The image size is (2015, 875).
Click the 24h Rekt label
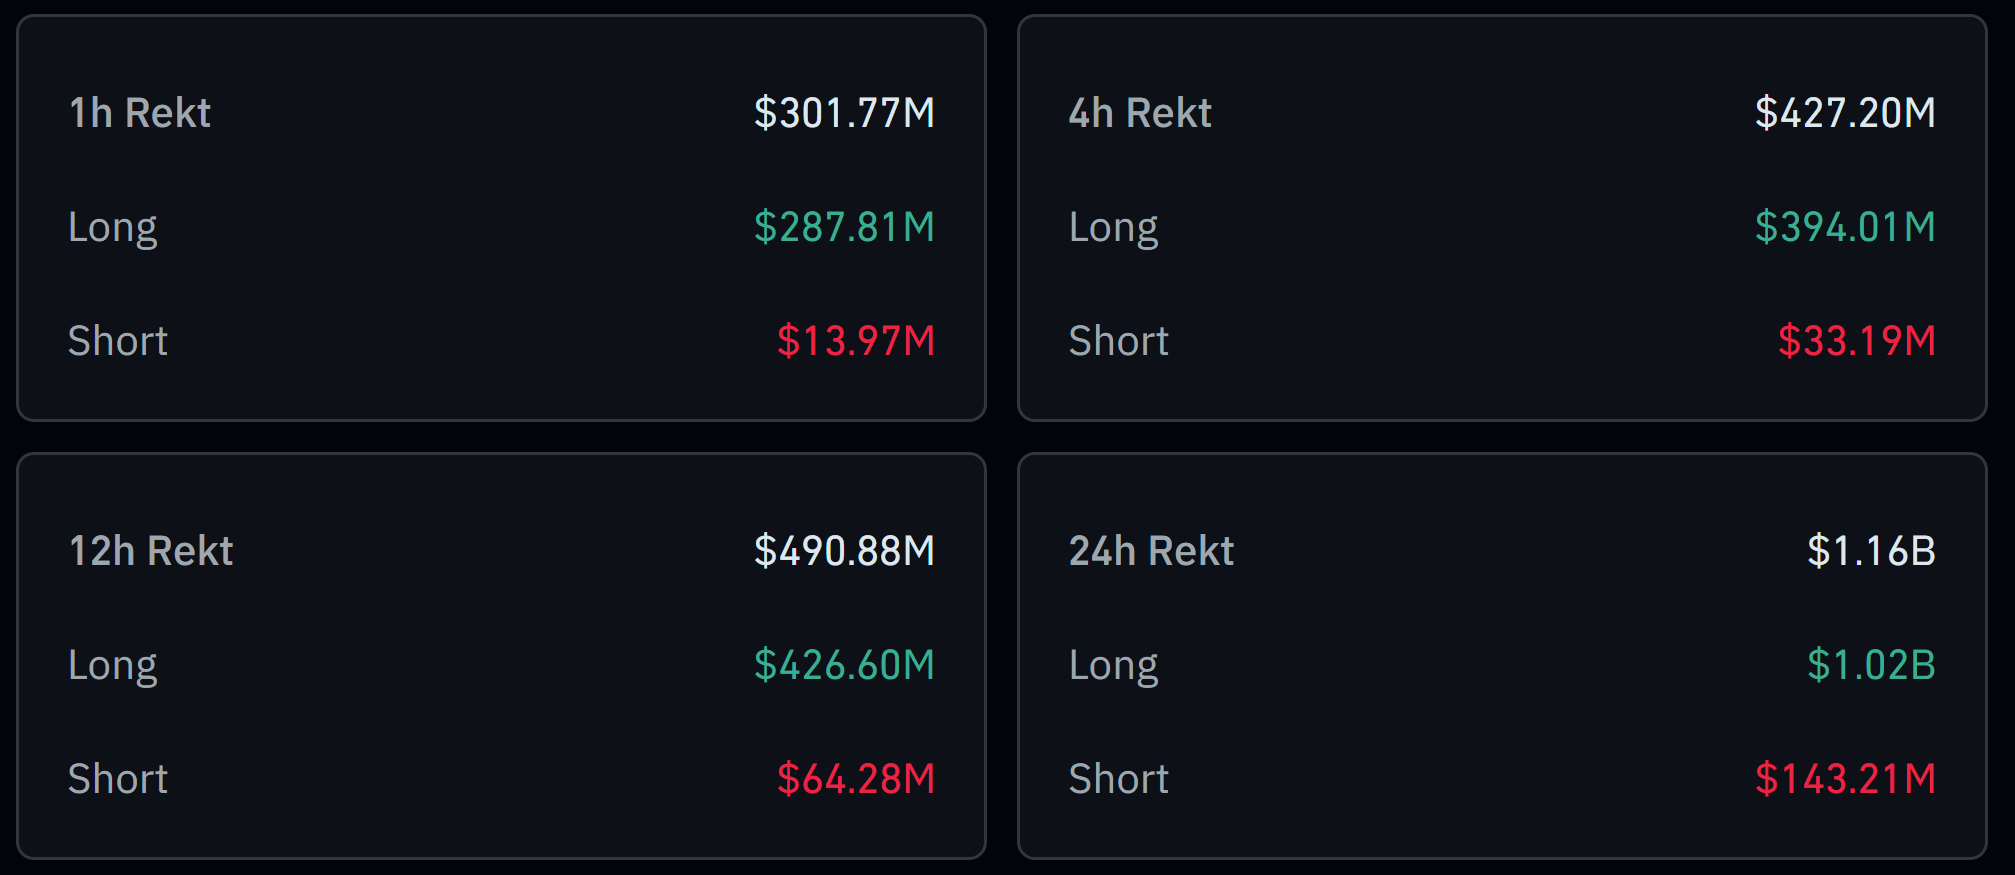(1152, 551)
